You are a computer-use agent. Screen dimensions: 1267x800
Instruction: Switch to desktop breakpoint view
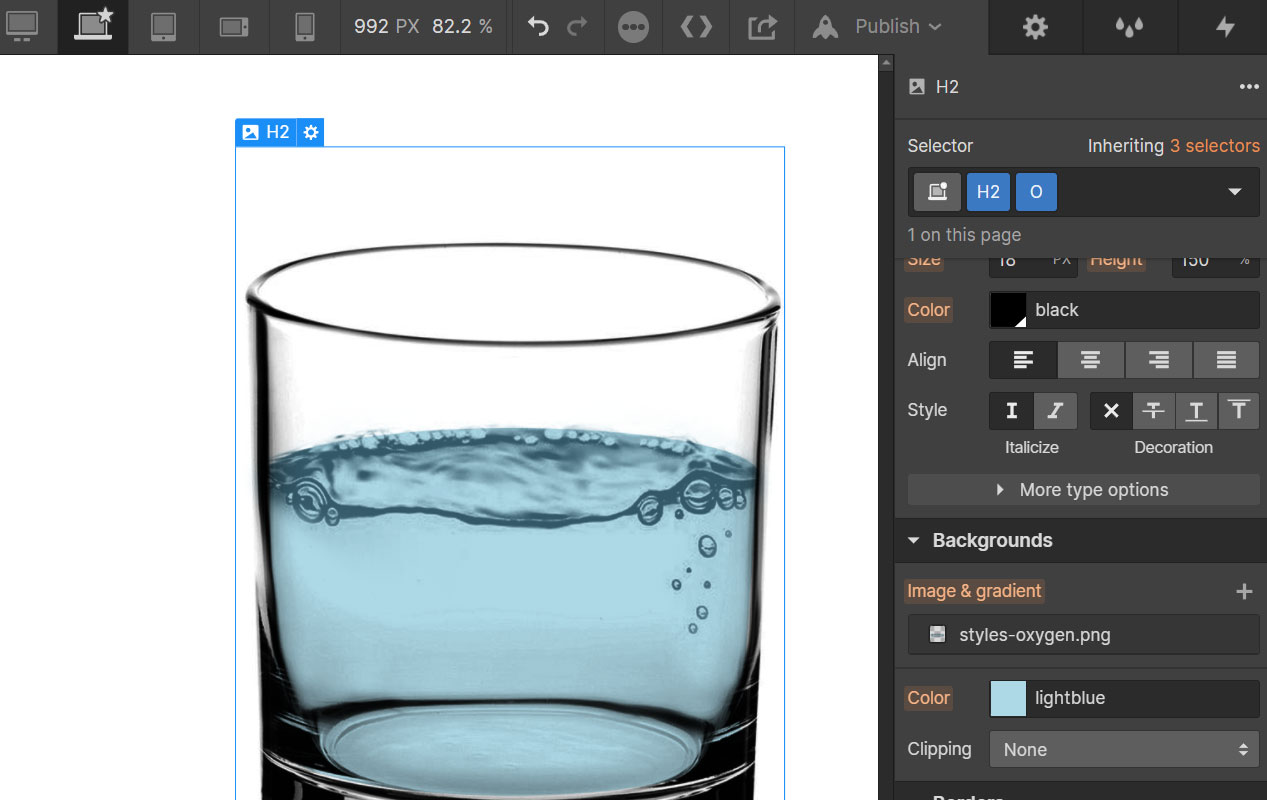click(22, 27)
